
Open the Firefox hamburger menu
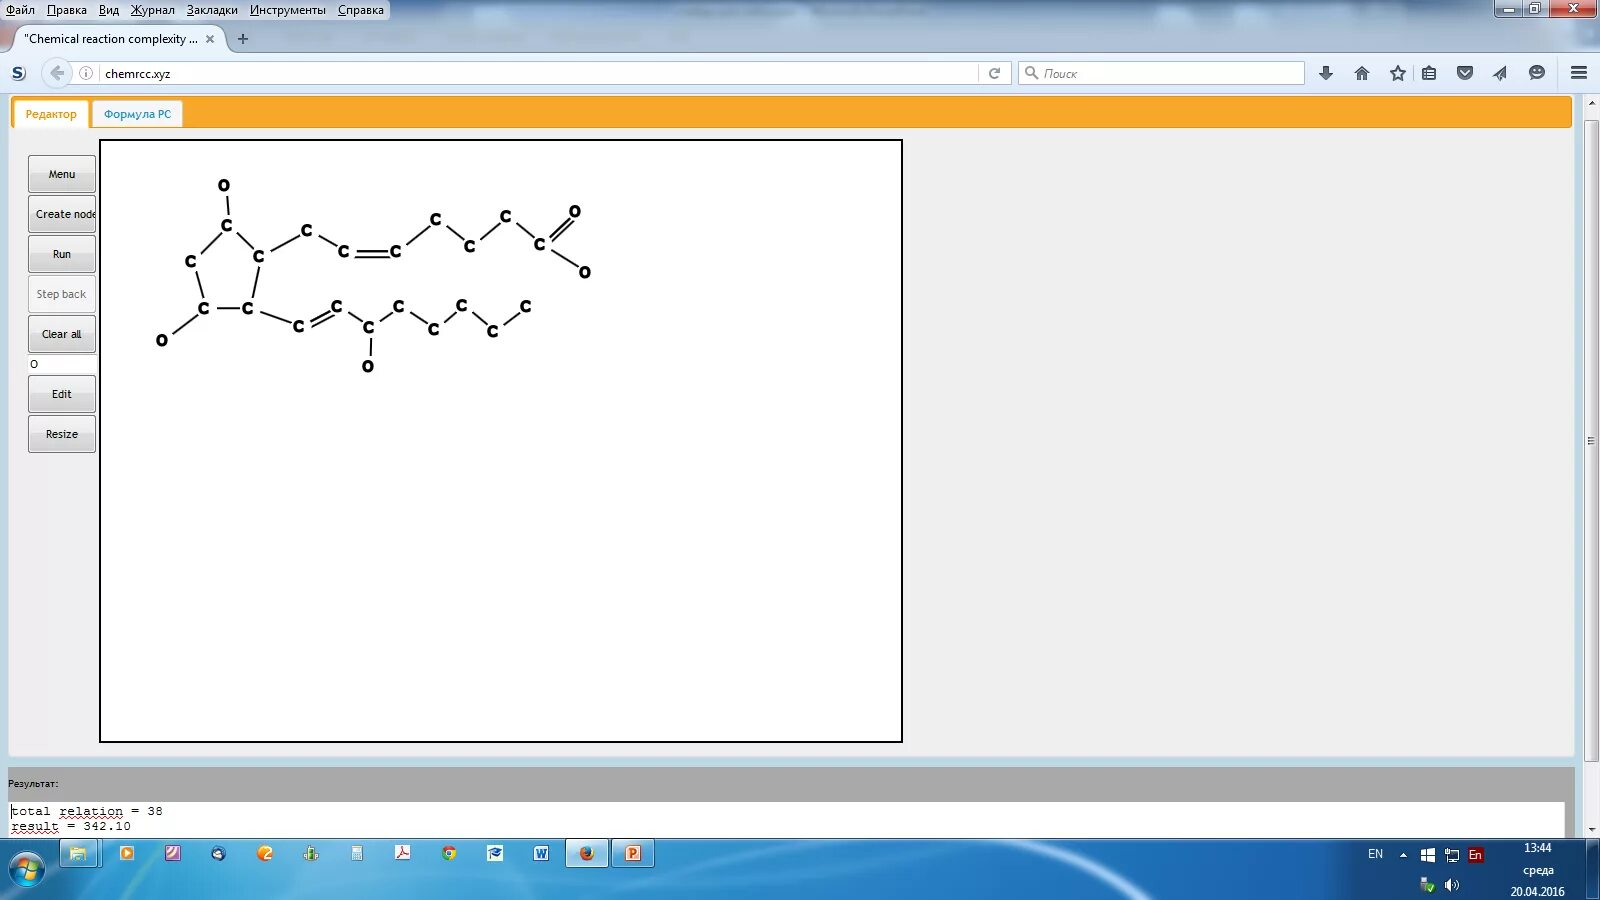pos(1580,72)
